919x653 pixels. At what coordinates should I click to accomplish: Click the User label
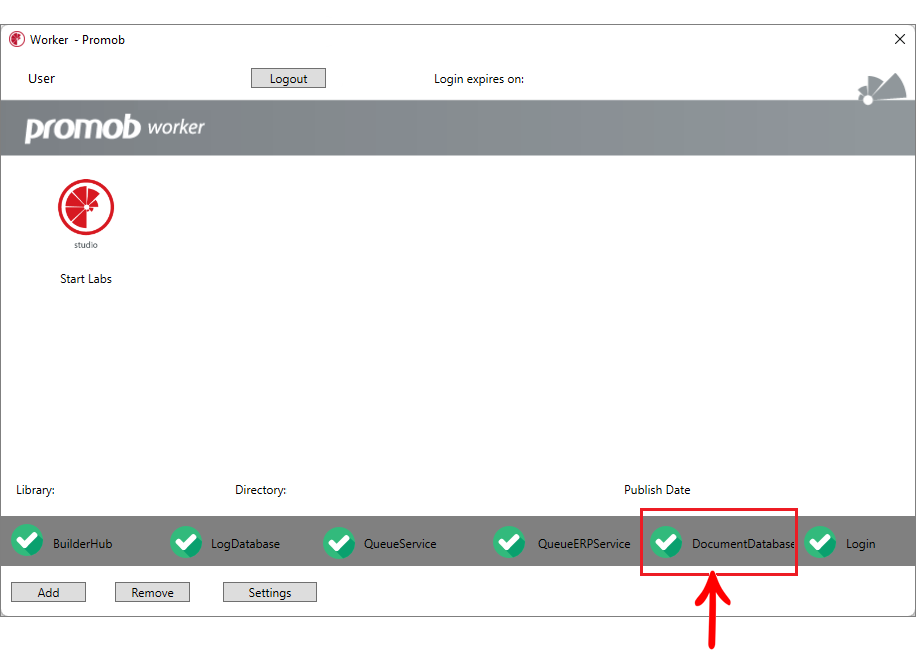[x=42, y=79]
